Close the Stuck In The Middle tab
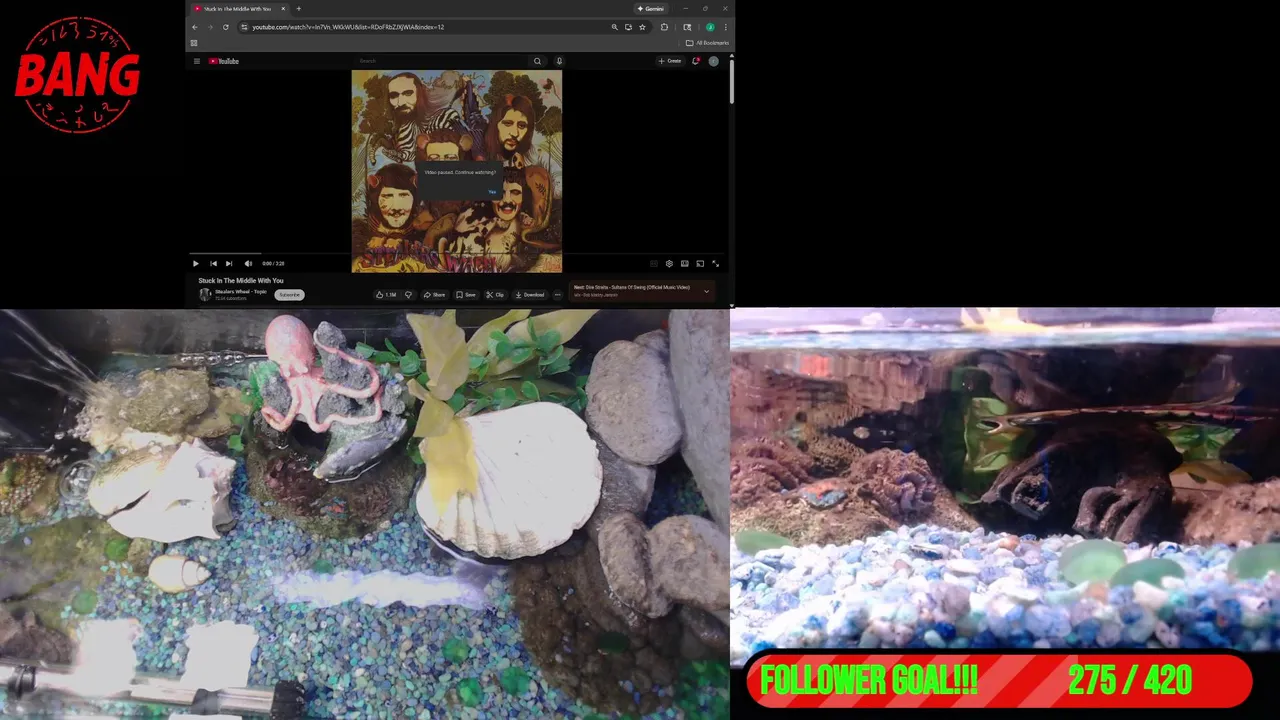 point(282,8)
